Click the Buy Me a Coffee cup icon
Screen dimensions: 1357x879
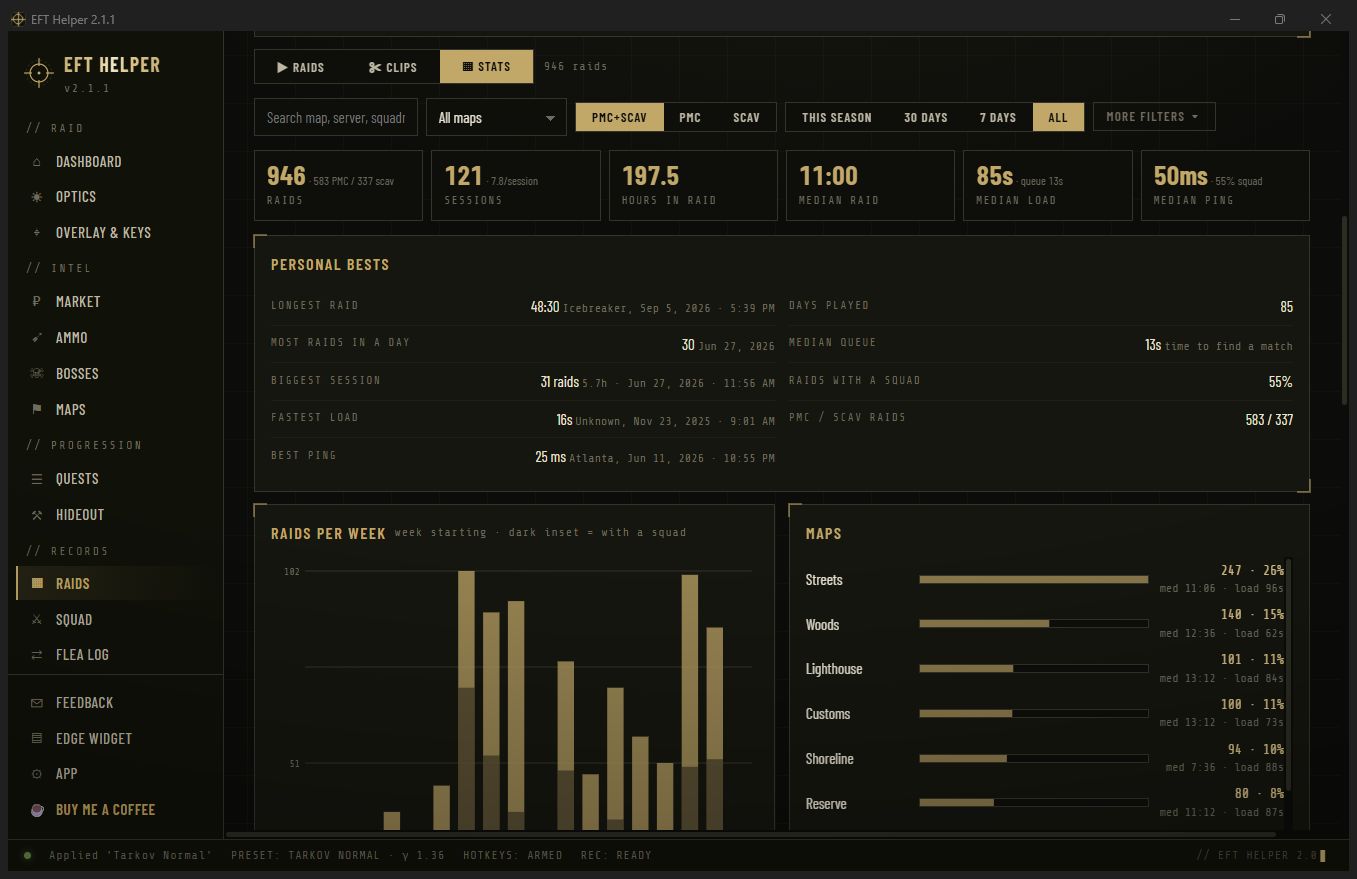coord(37,810)
